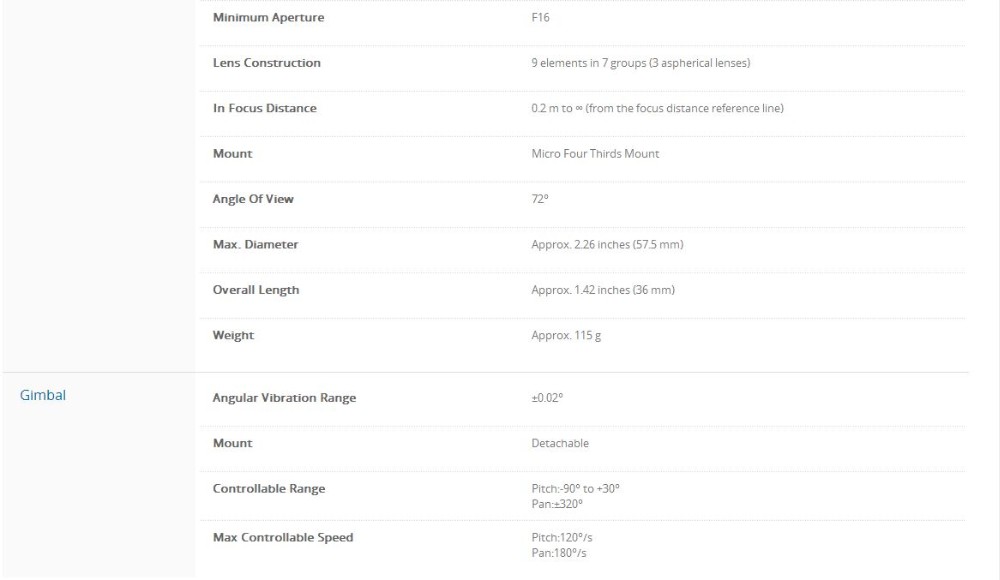The image size is (1000, 580).
Task: Select the 72° angle value
Action: click(x=540, y=199)
